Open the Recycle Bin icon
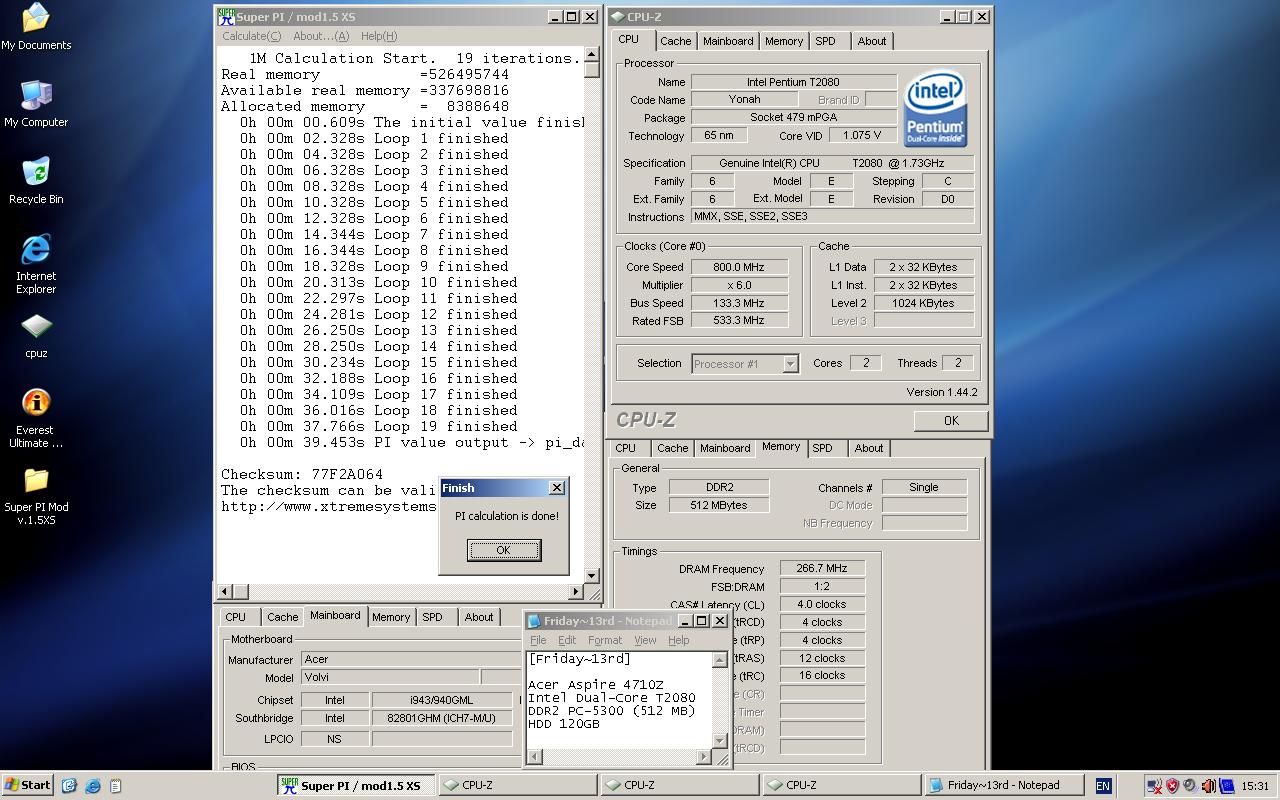This screenshot has height=800, width=1280. tap(36, 181)
